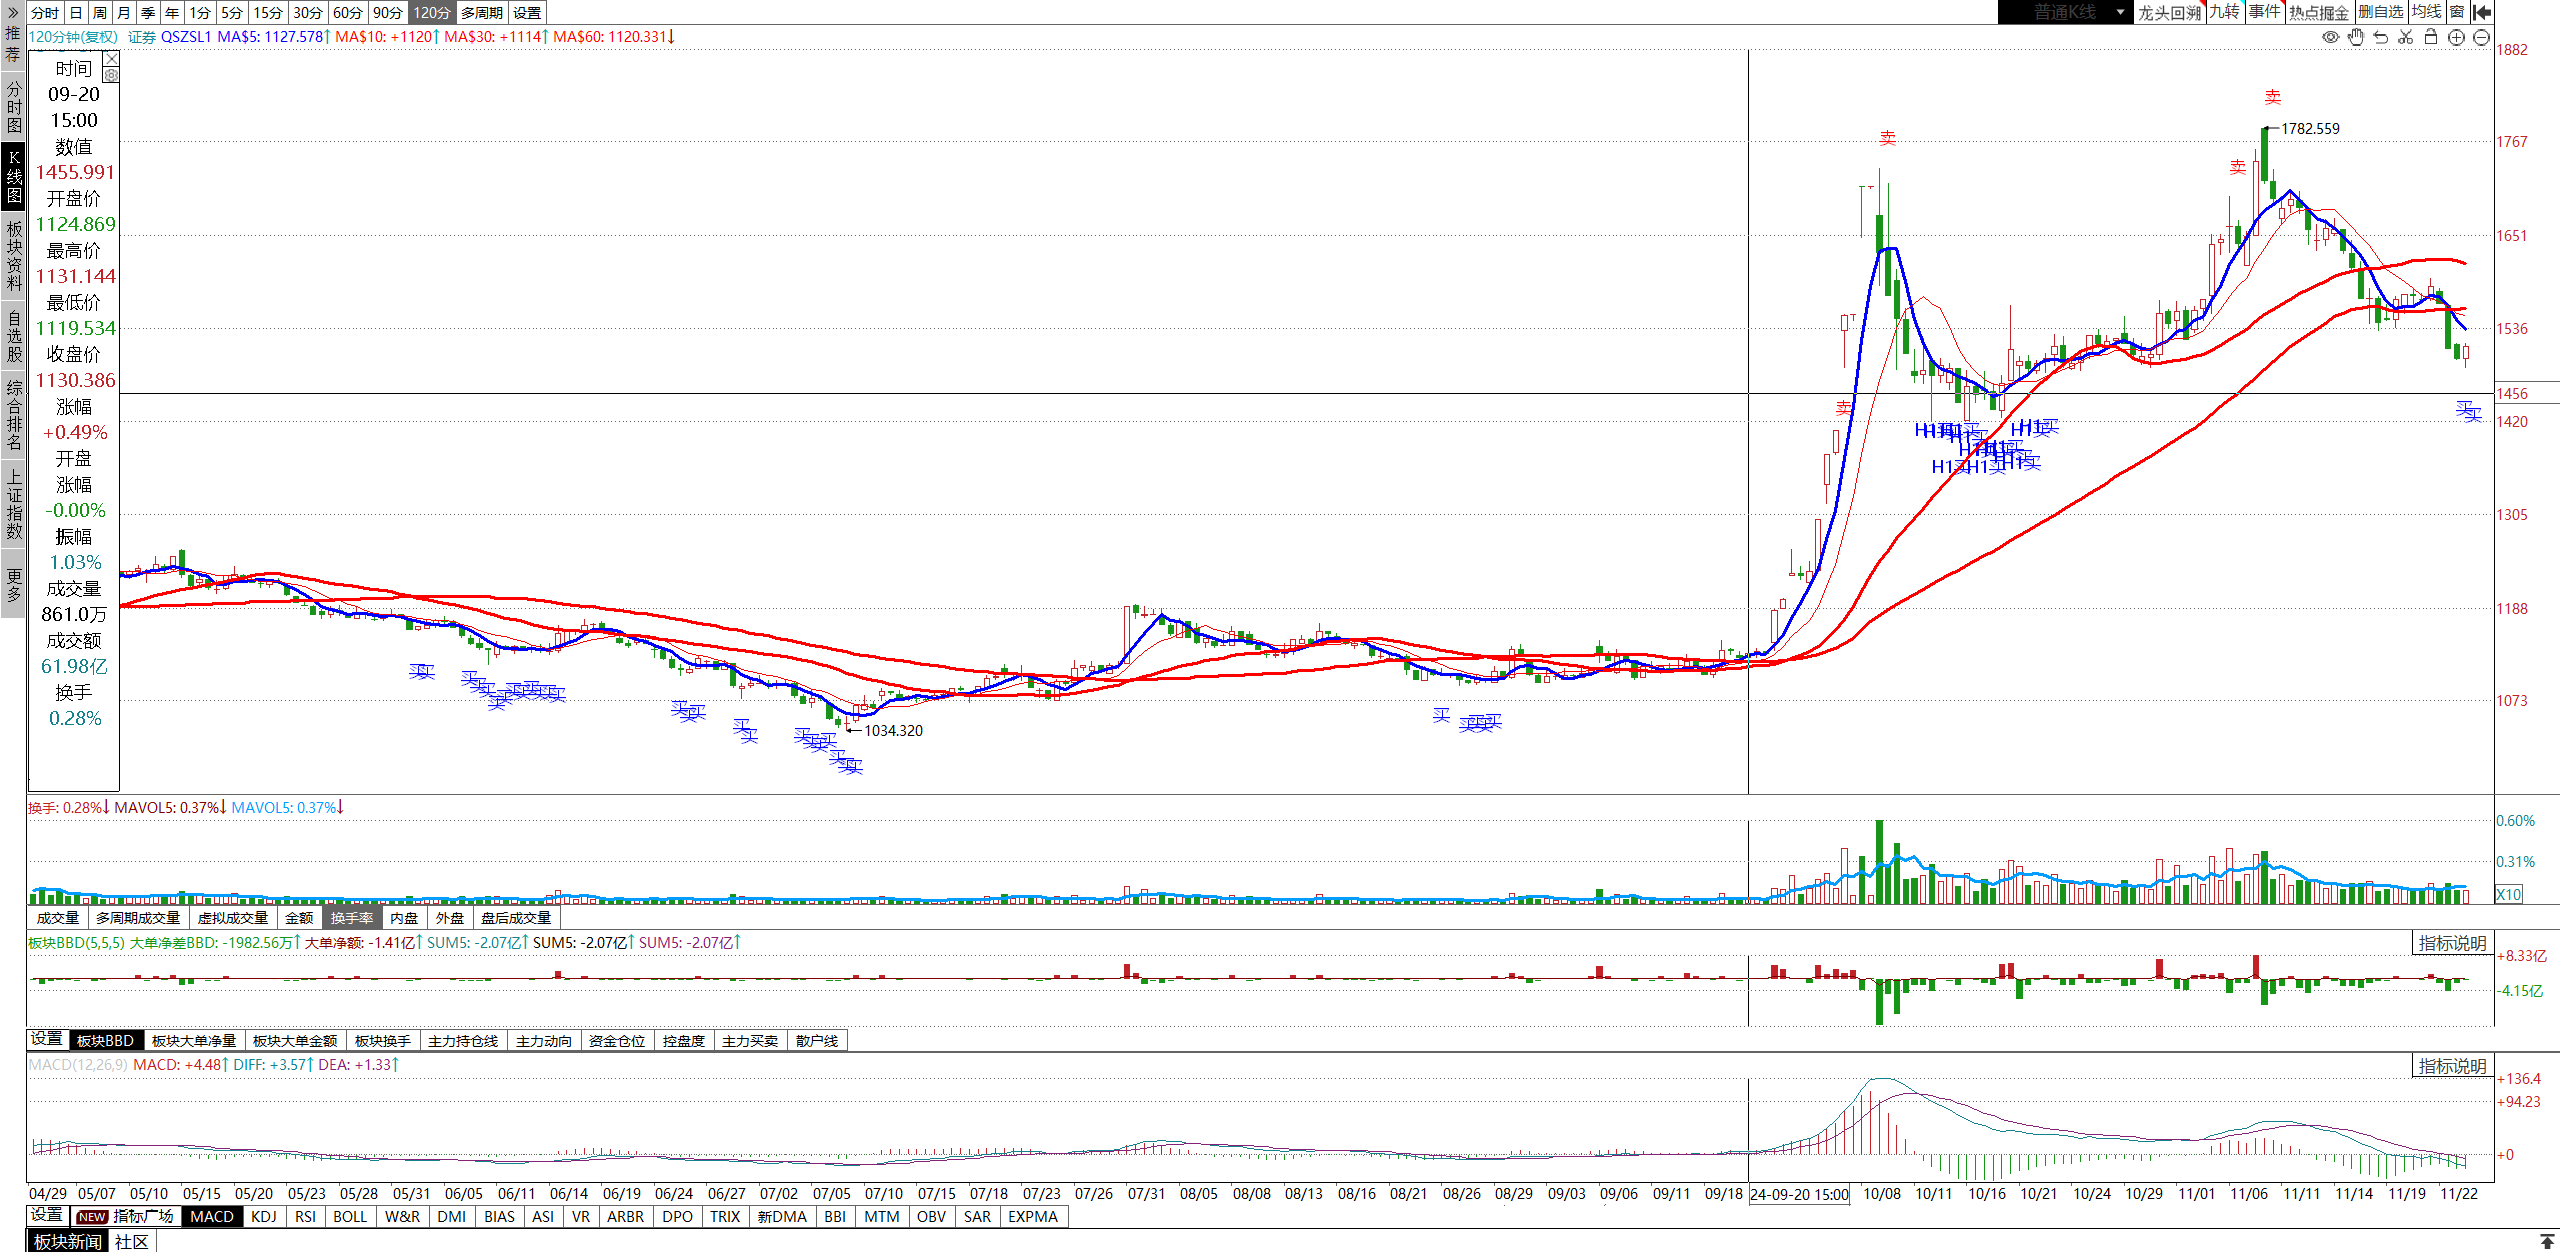Select the 60分 period tab
This screenshot has height=1252, width=2560.
point(348,13)
